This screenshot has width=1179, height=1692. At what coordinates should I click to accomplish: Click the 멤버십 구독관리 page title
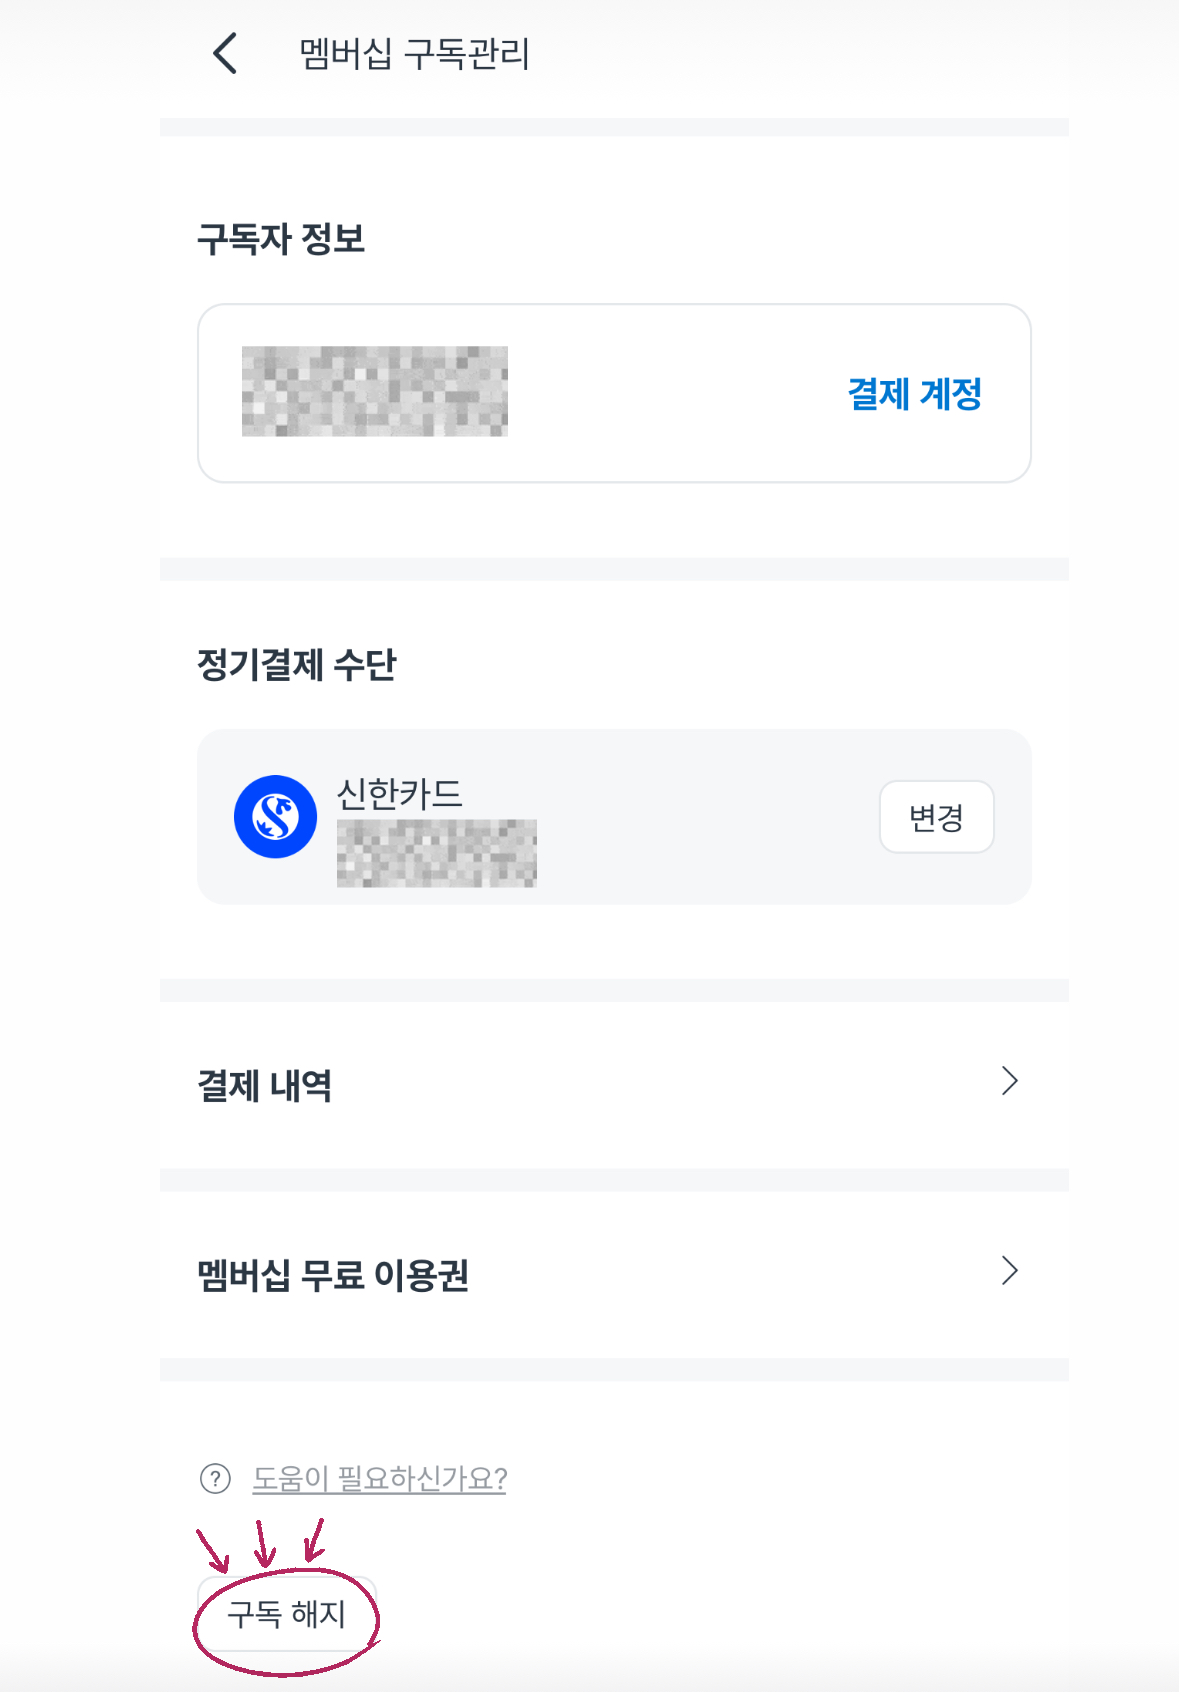414,54
